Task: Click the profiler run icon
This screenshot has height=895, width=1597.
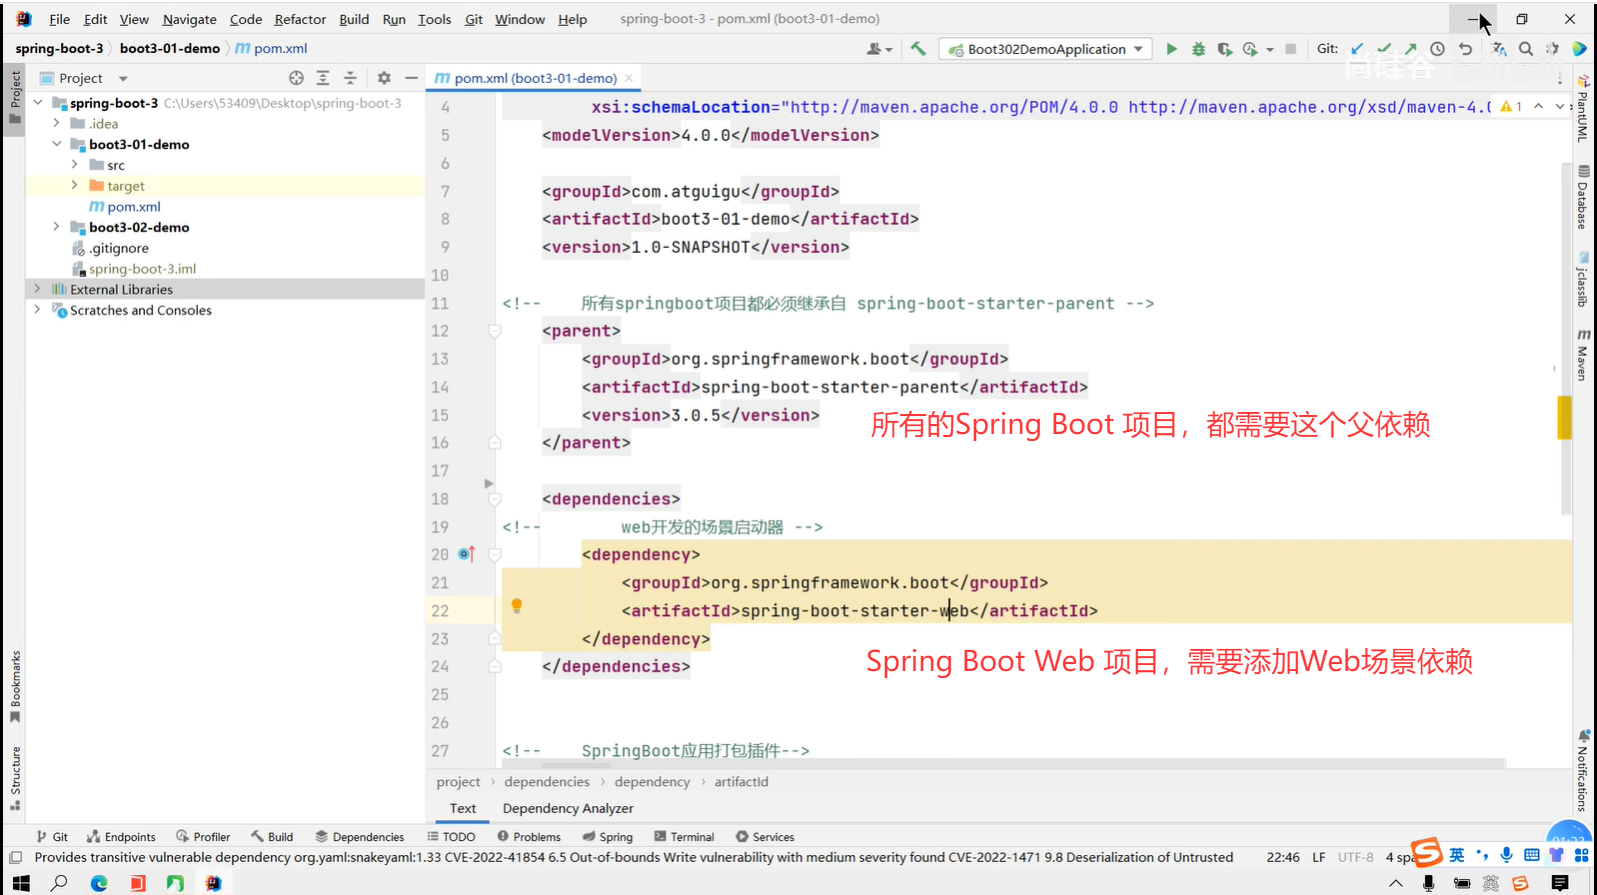Action: pos(1250,49)
